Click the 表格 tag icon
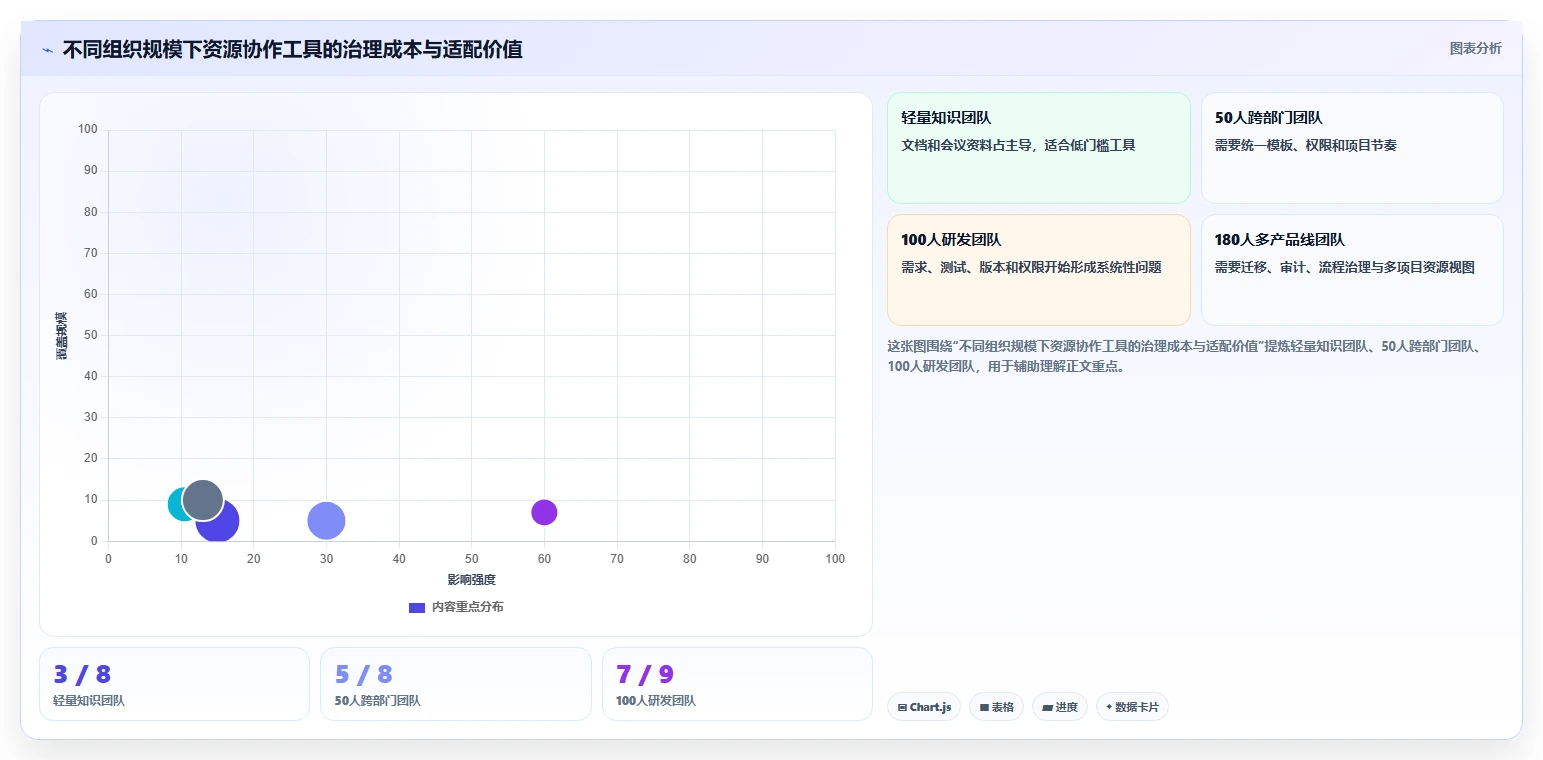 click(x=984, y=707)
